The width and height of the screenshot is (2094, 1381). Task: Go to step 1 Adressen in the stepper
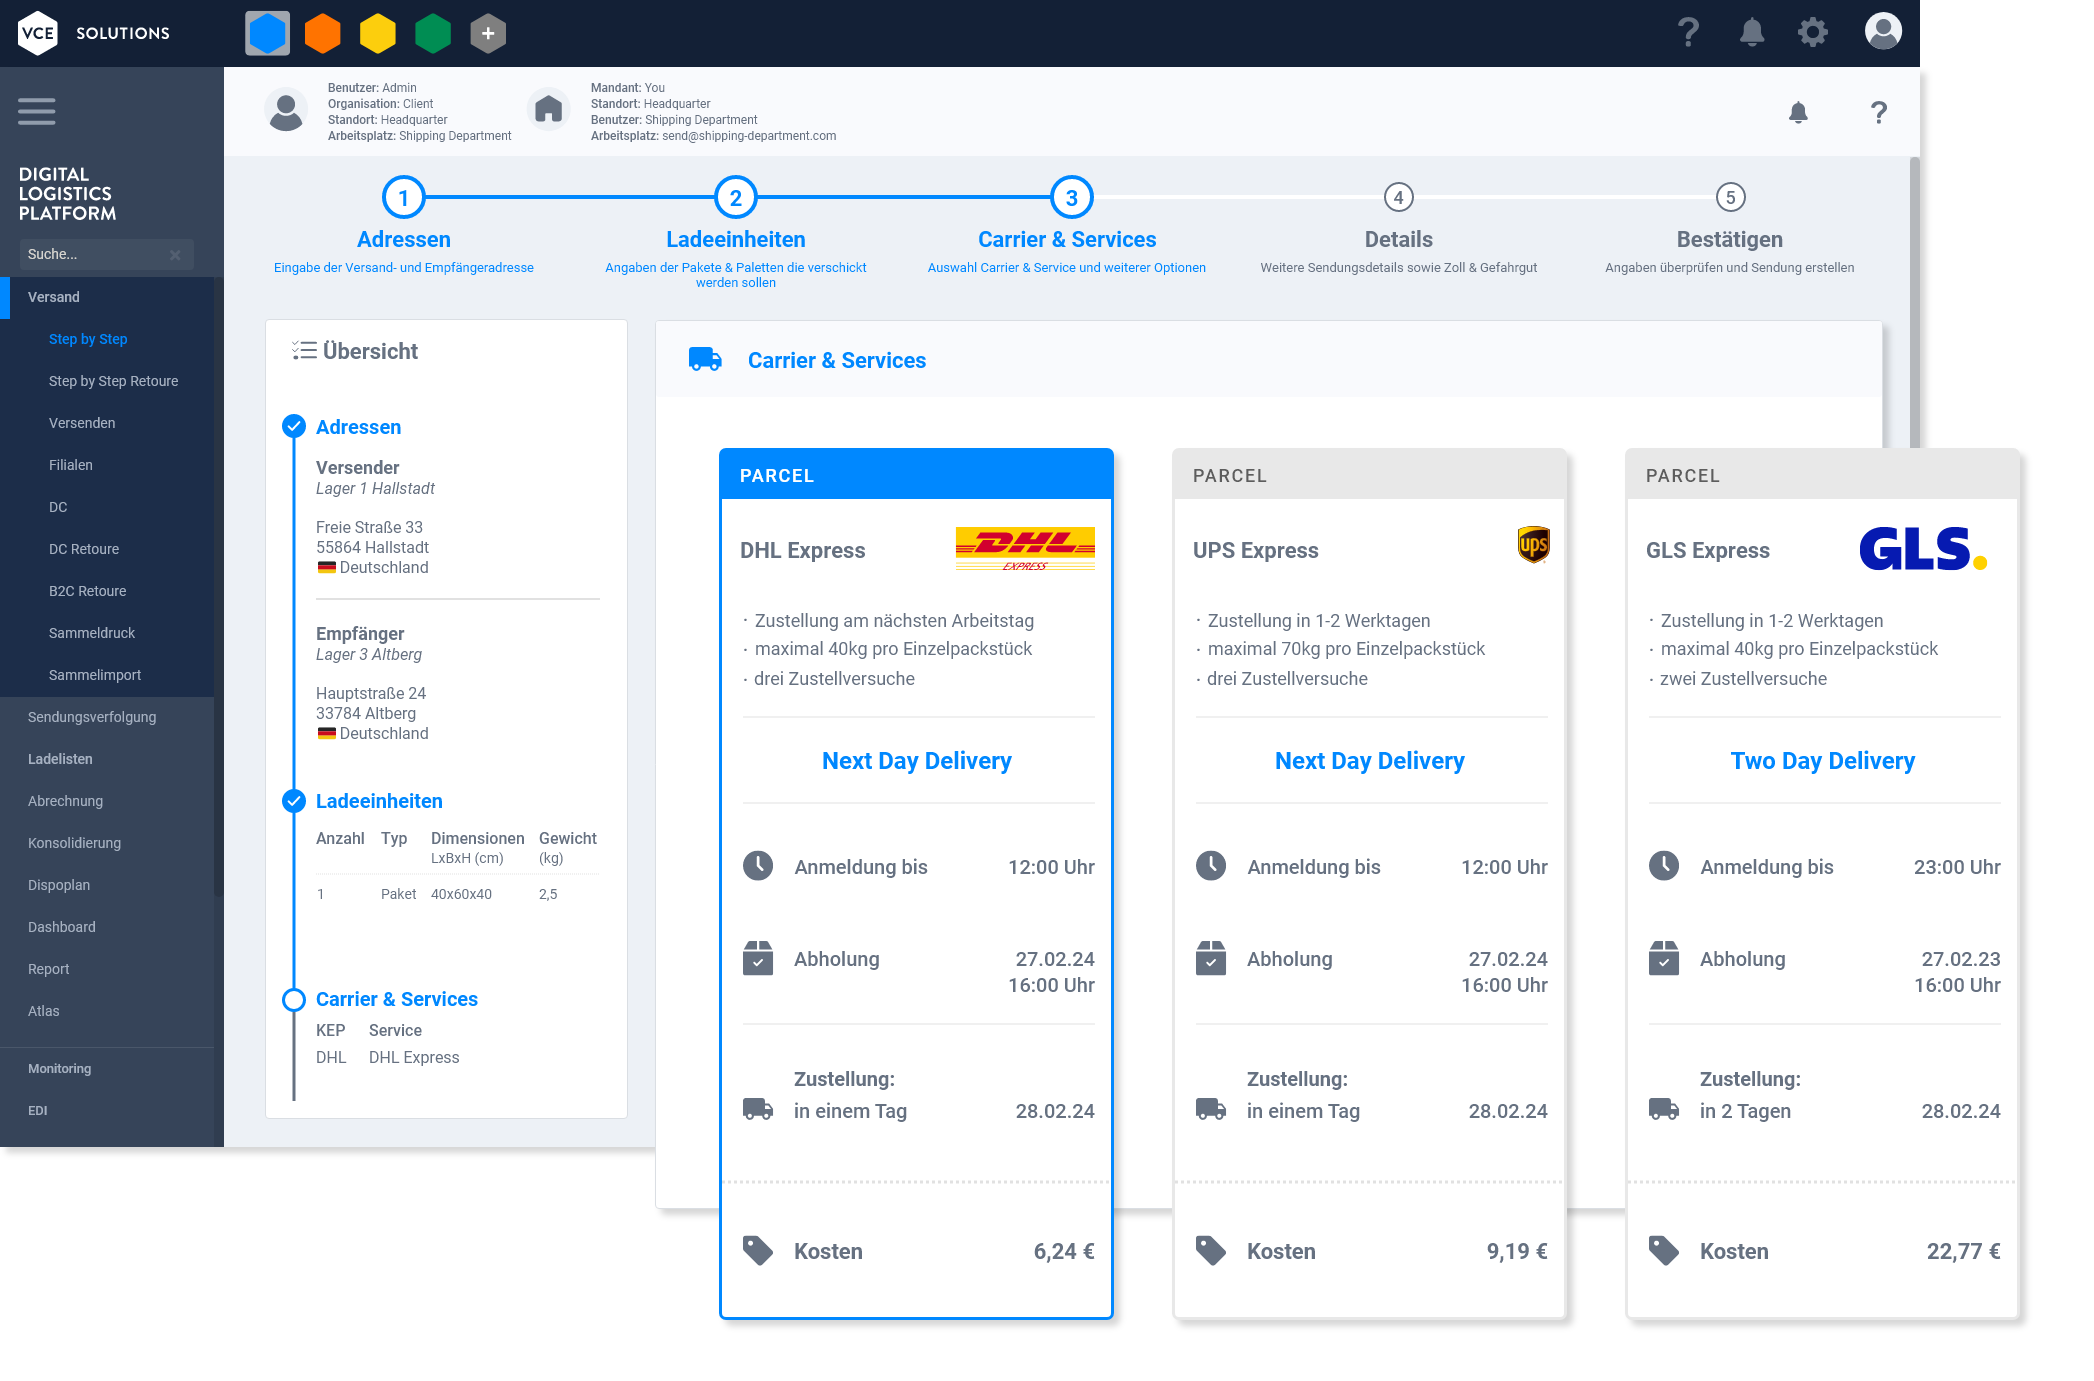(x=404, y=198)
